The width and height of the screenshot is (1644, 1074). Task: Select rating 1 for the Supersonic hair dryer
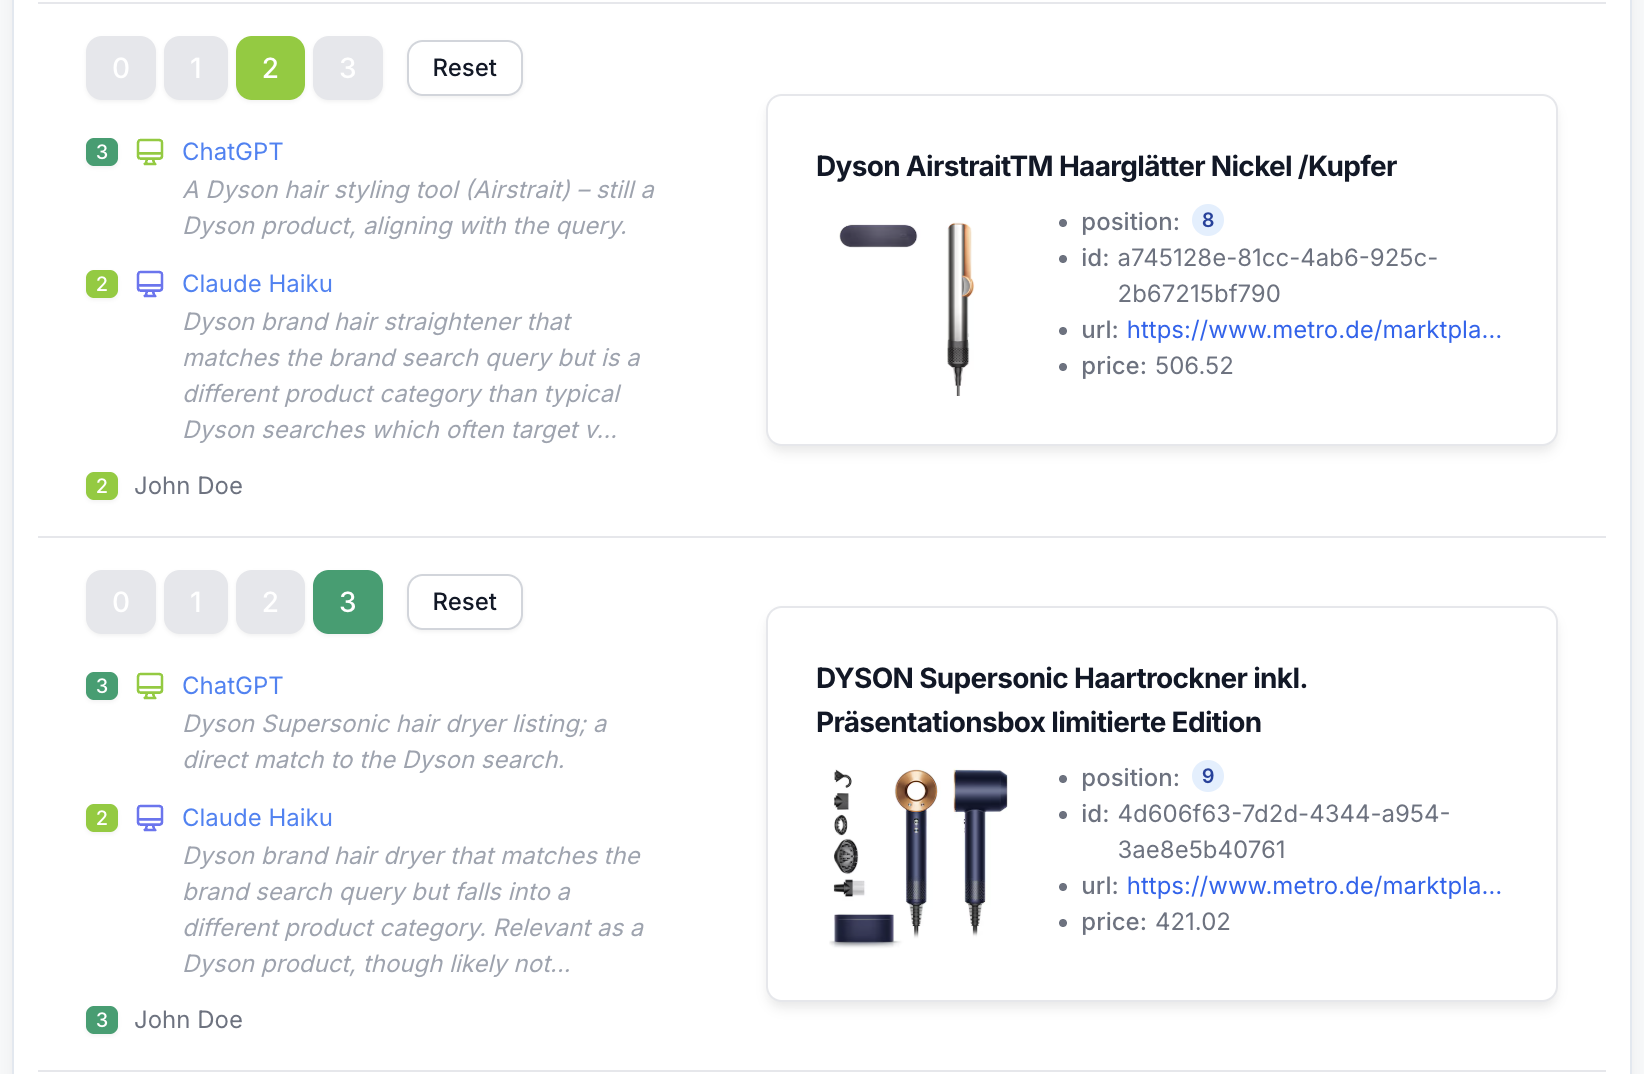click(x=195, y=601)
